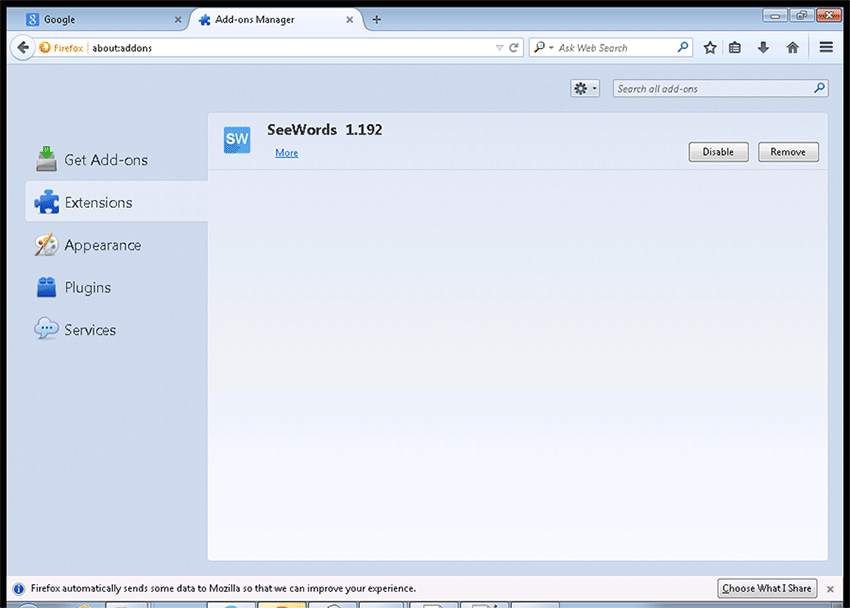Expand the URL bar history dropdown

(500, 47)
